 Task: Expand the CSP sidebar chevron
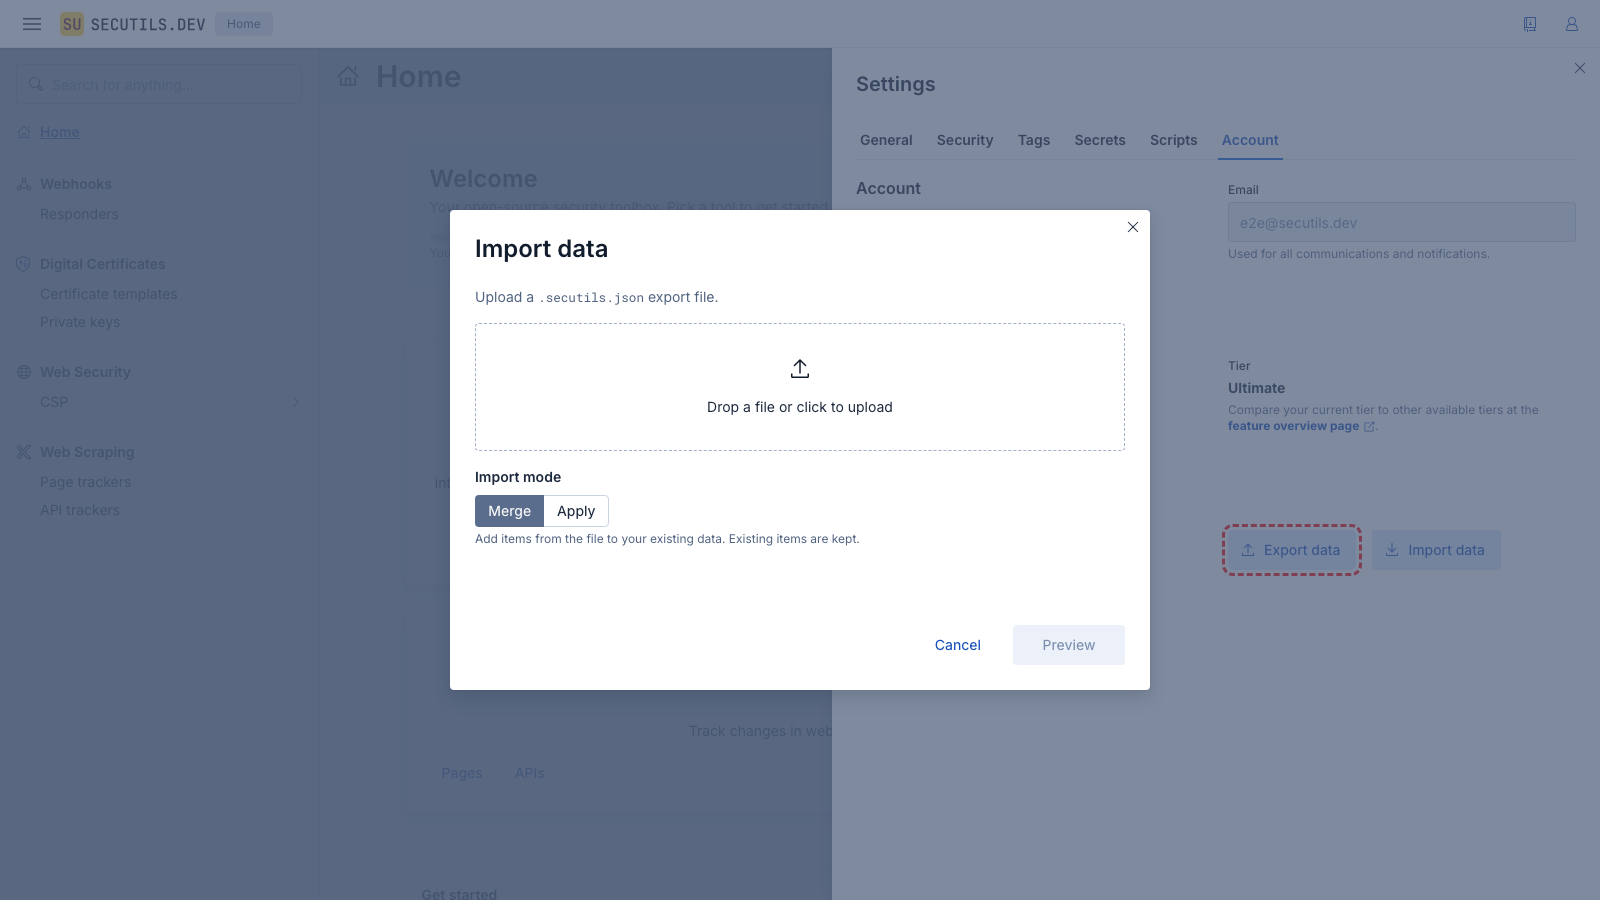[x=296, y=402]
